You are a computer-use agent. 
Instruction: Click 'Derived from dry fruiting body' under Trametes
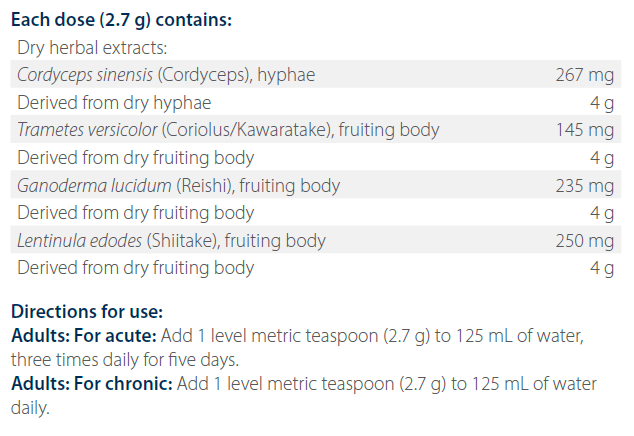pyautogui.click(x=136, y=158)
